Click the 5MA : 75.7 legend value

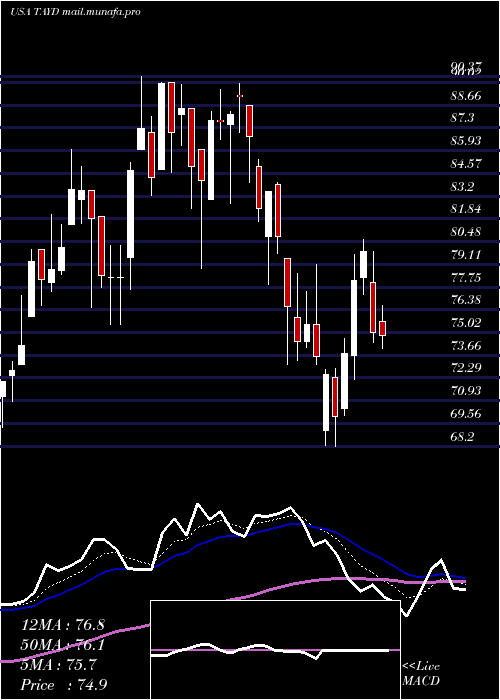[x=58, y=665]
